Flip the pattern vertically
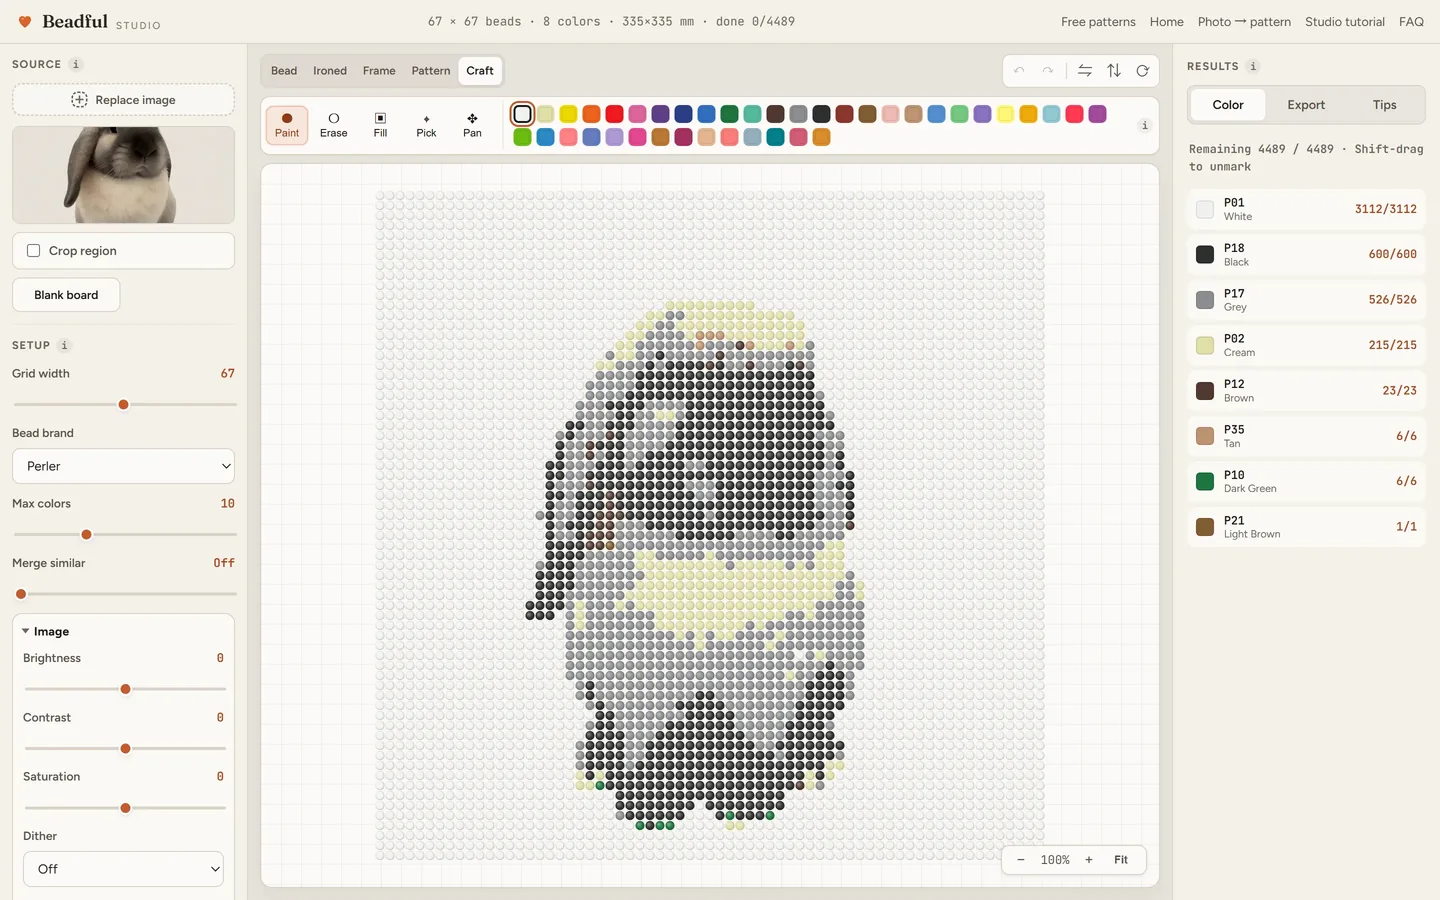 (x=1114, y=71)
